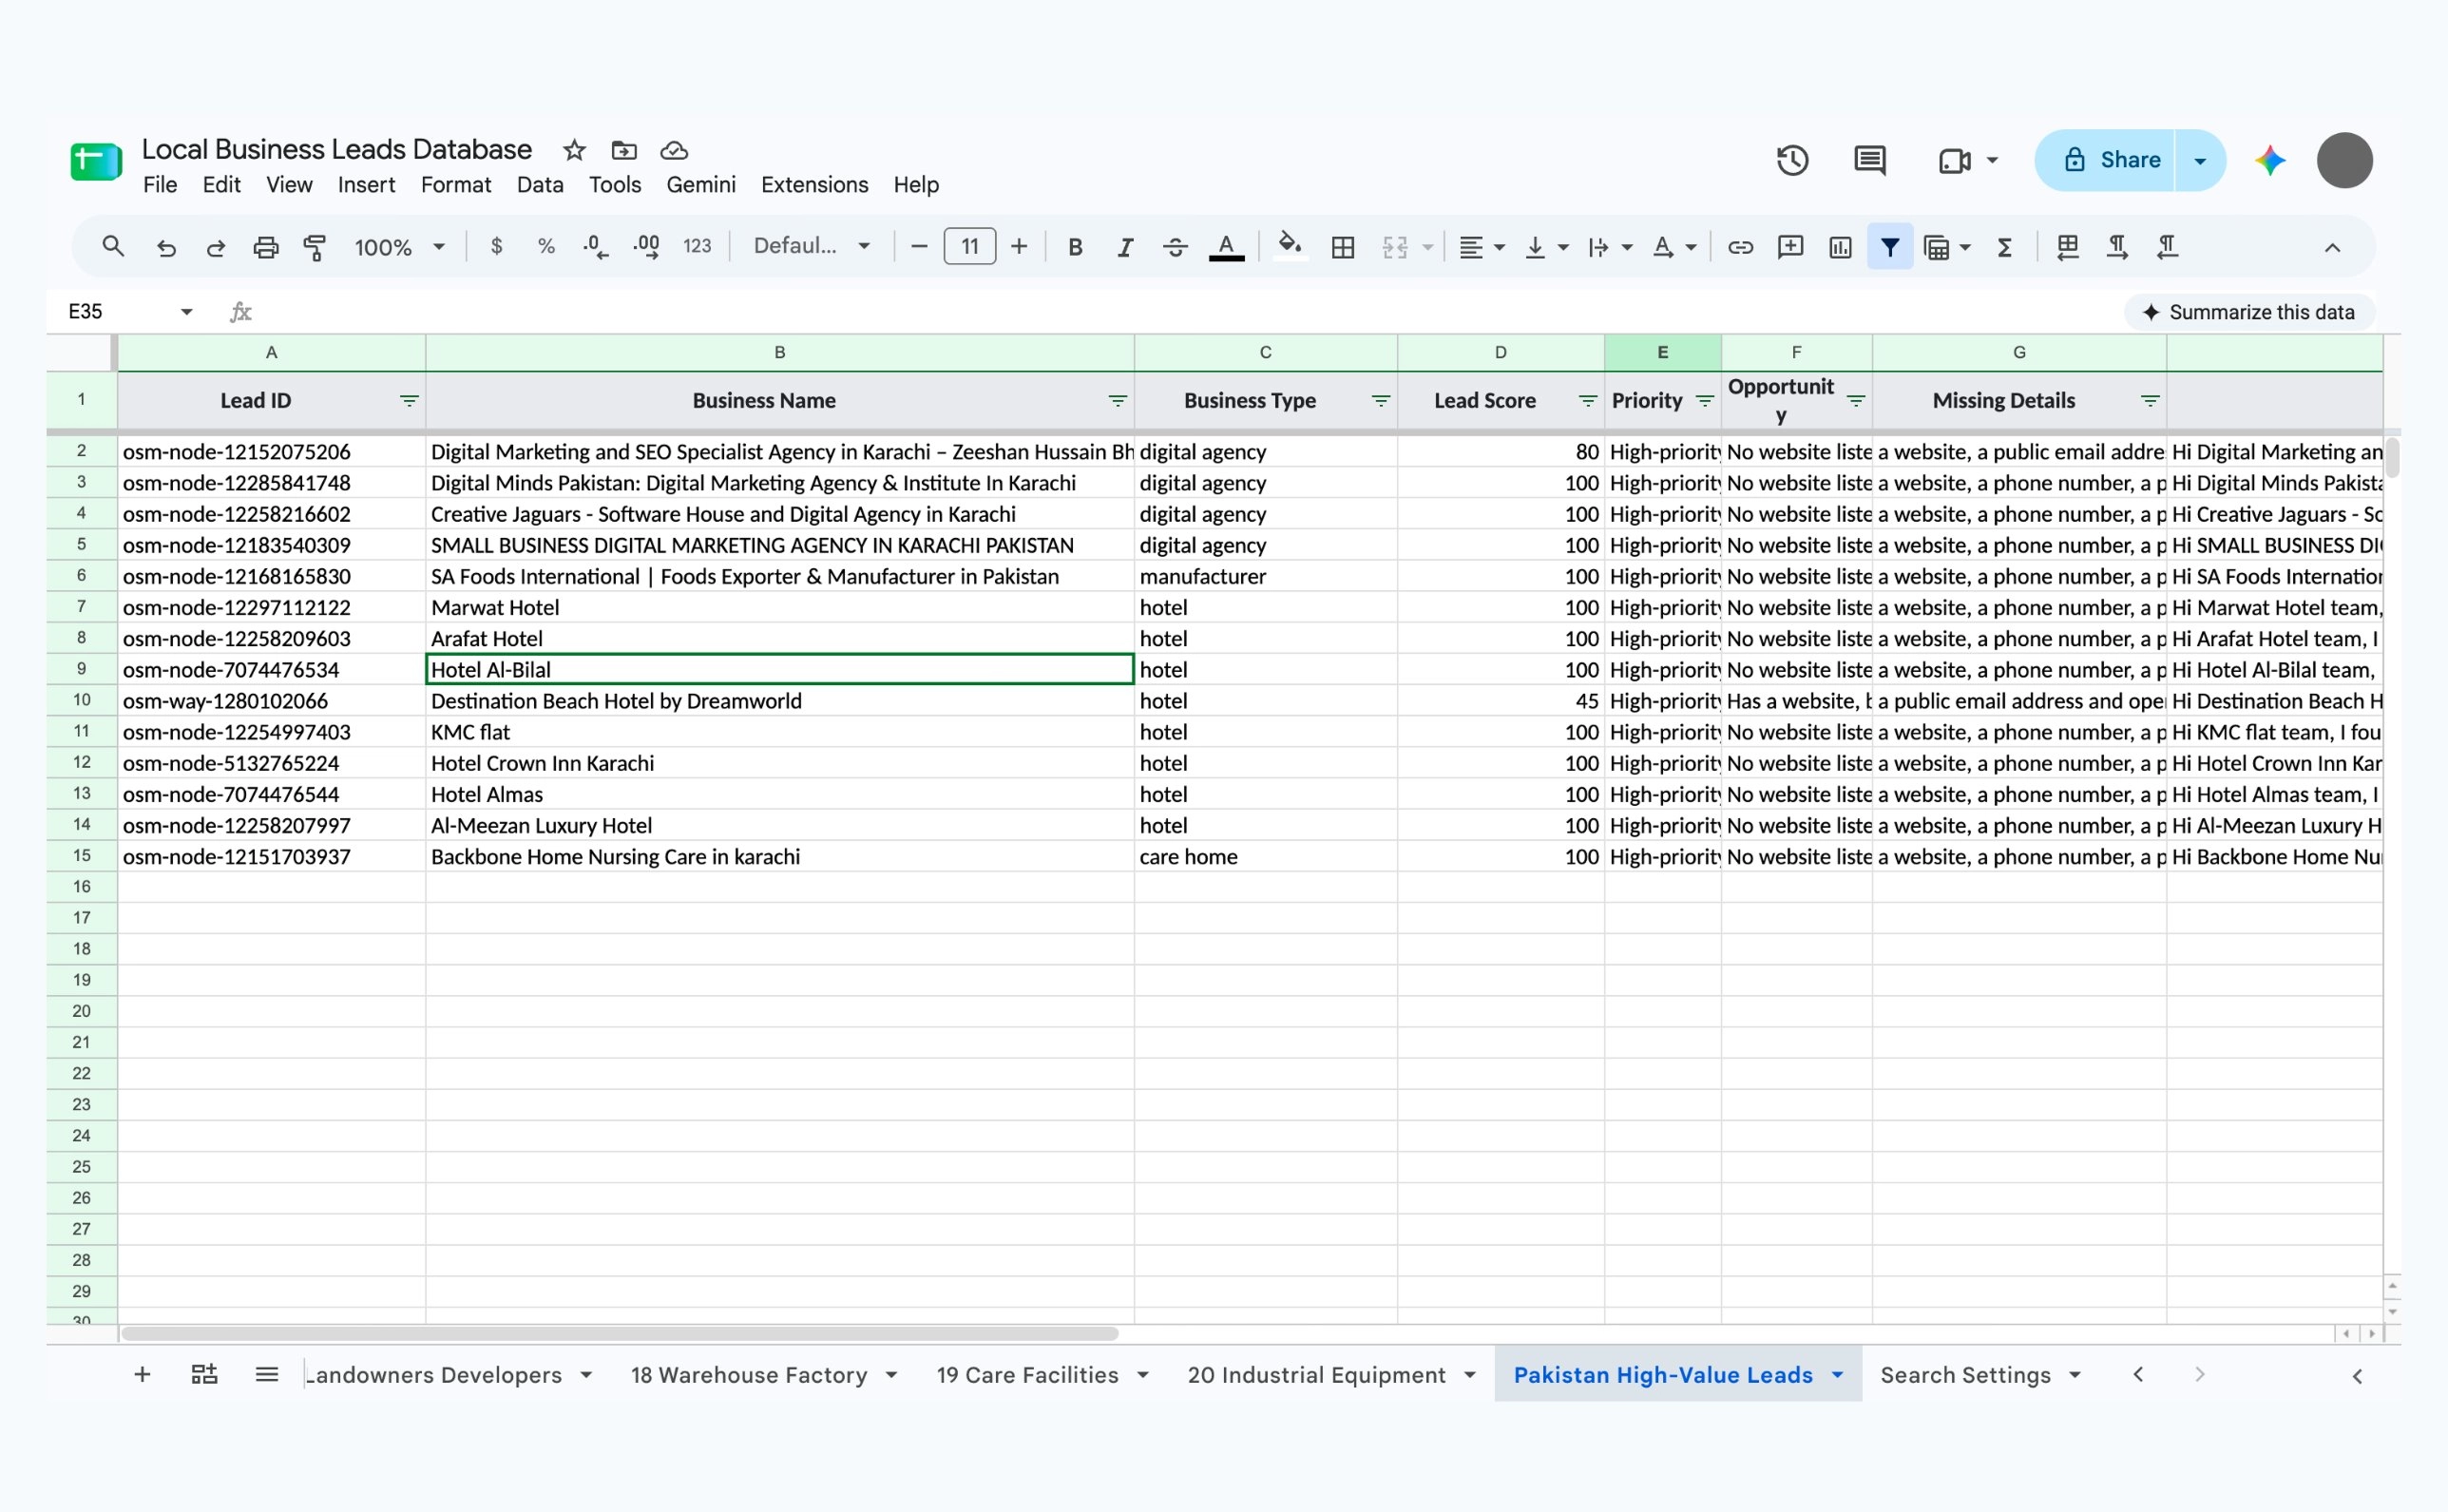Open the comments panel icon

[x=1869, y=160]
